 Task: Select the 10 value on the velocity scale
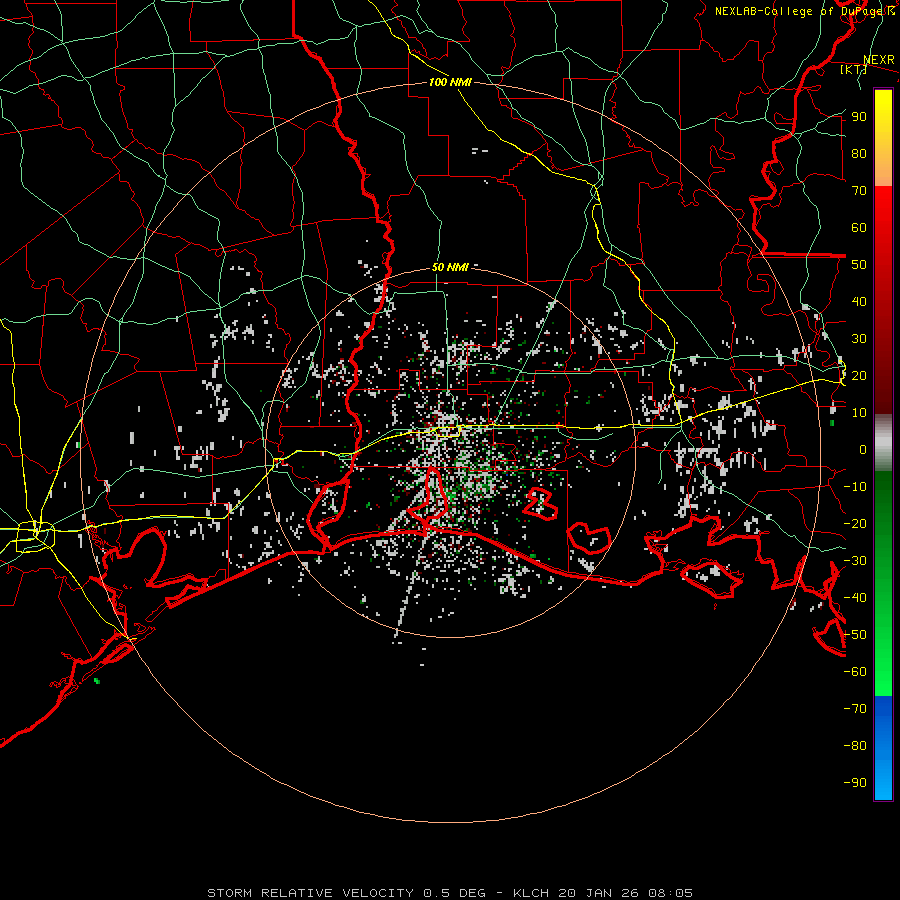point(859,413)
